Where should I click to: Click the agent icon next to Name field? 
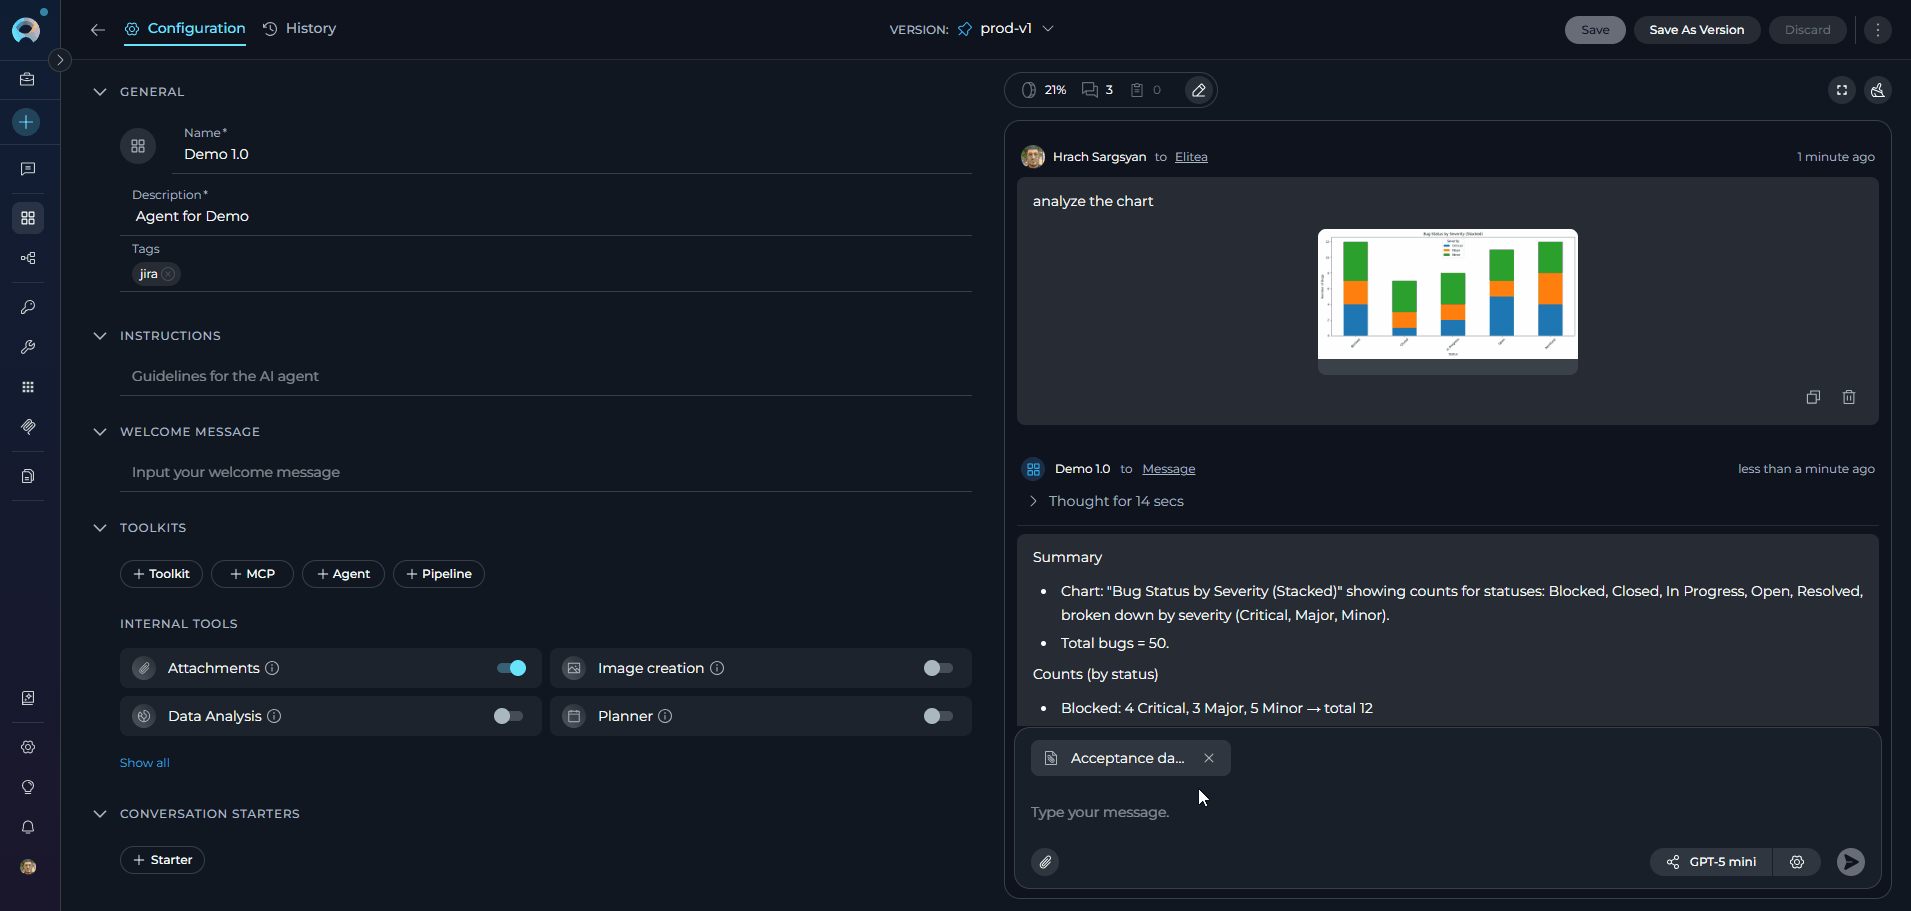point(138,146)
